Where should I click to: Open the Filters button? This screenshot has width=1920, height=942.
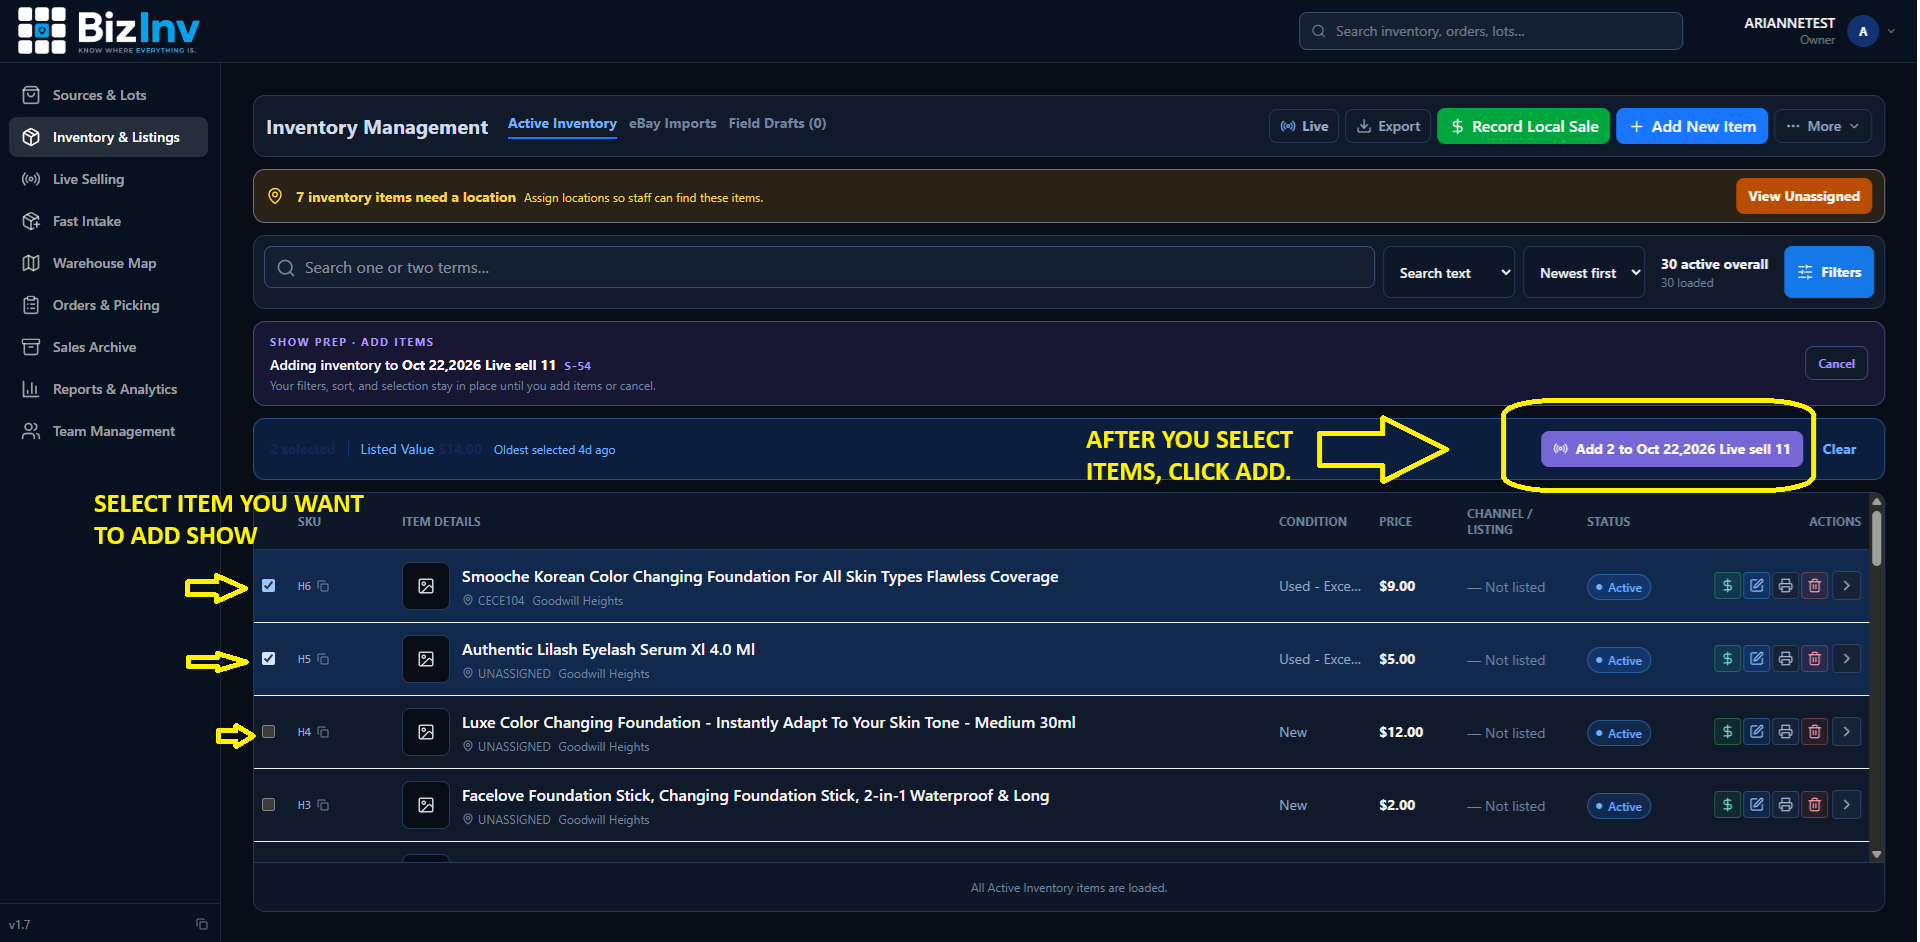1829,272
